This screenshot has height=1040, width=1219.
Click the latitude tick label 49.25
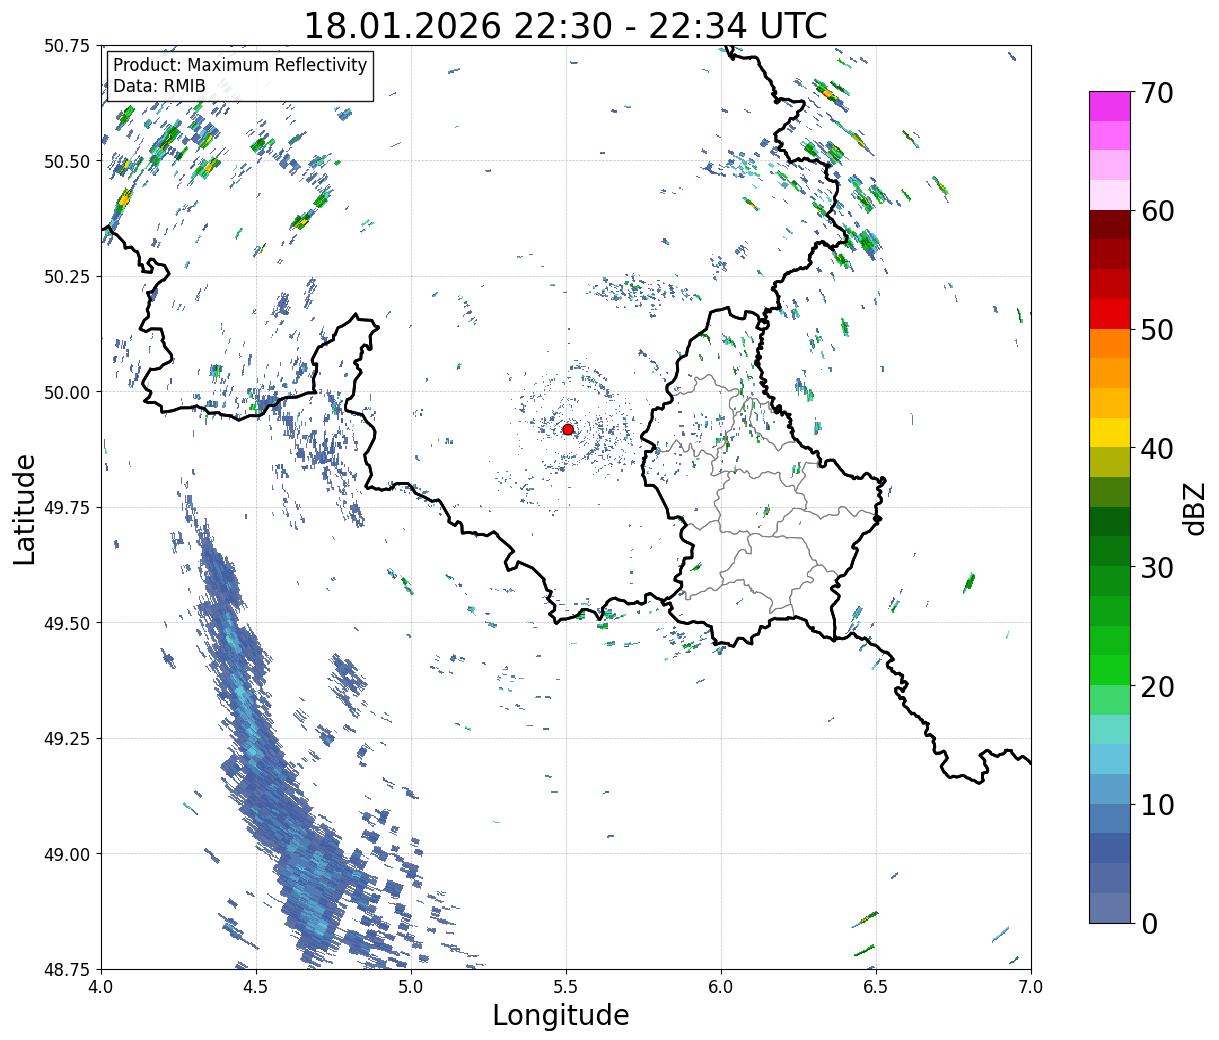67,739
